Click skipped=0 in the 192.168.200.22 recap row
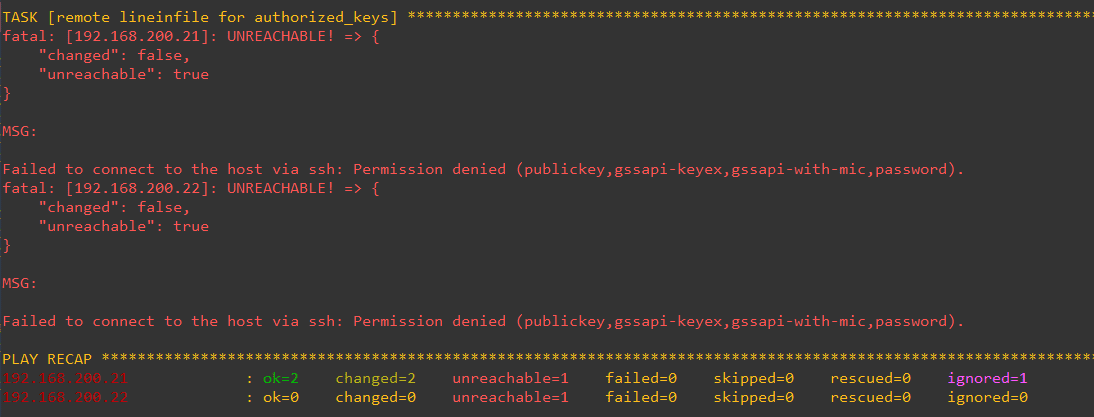Viewport: 1094px width, 417px height. coord(753,397)
